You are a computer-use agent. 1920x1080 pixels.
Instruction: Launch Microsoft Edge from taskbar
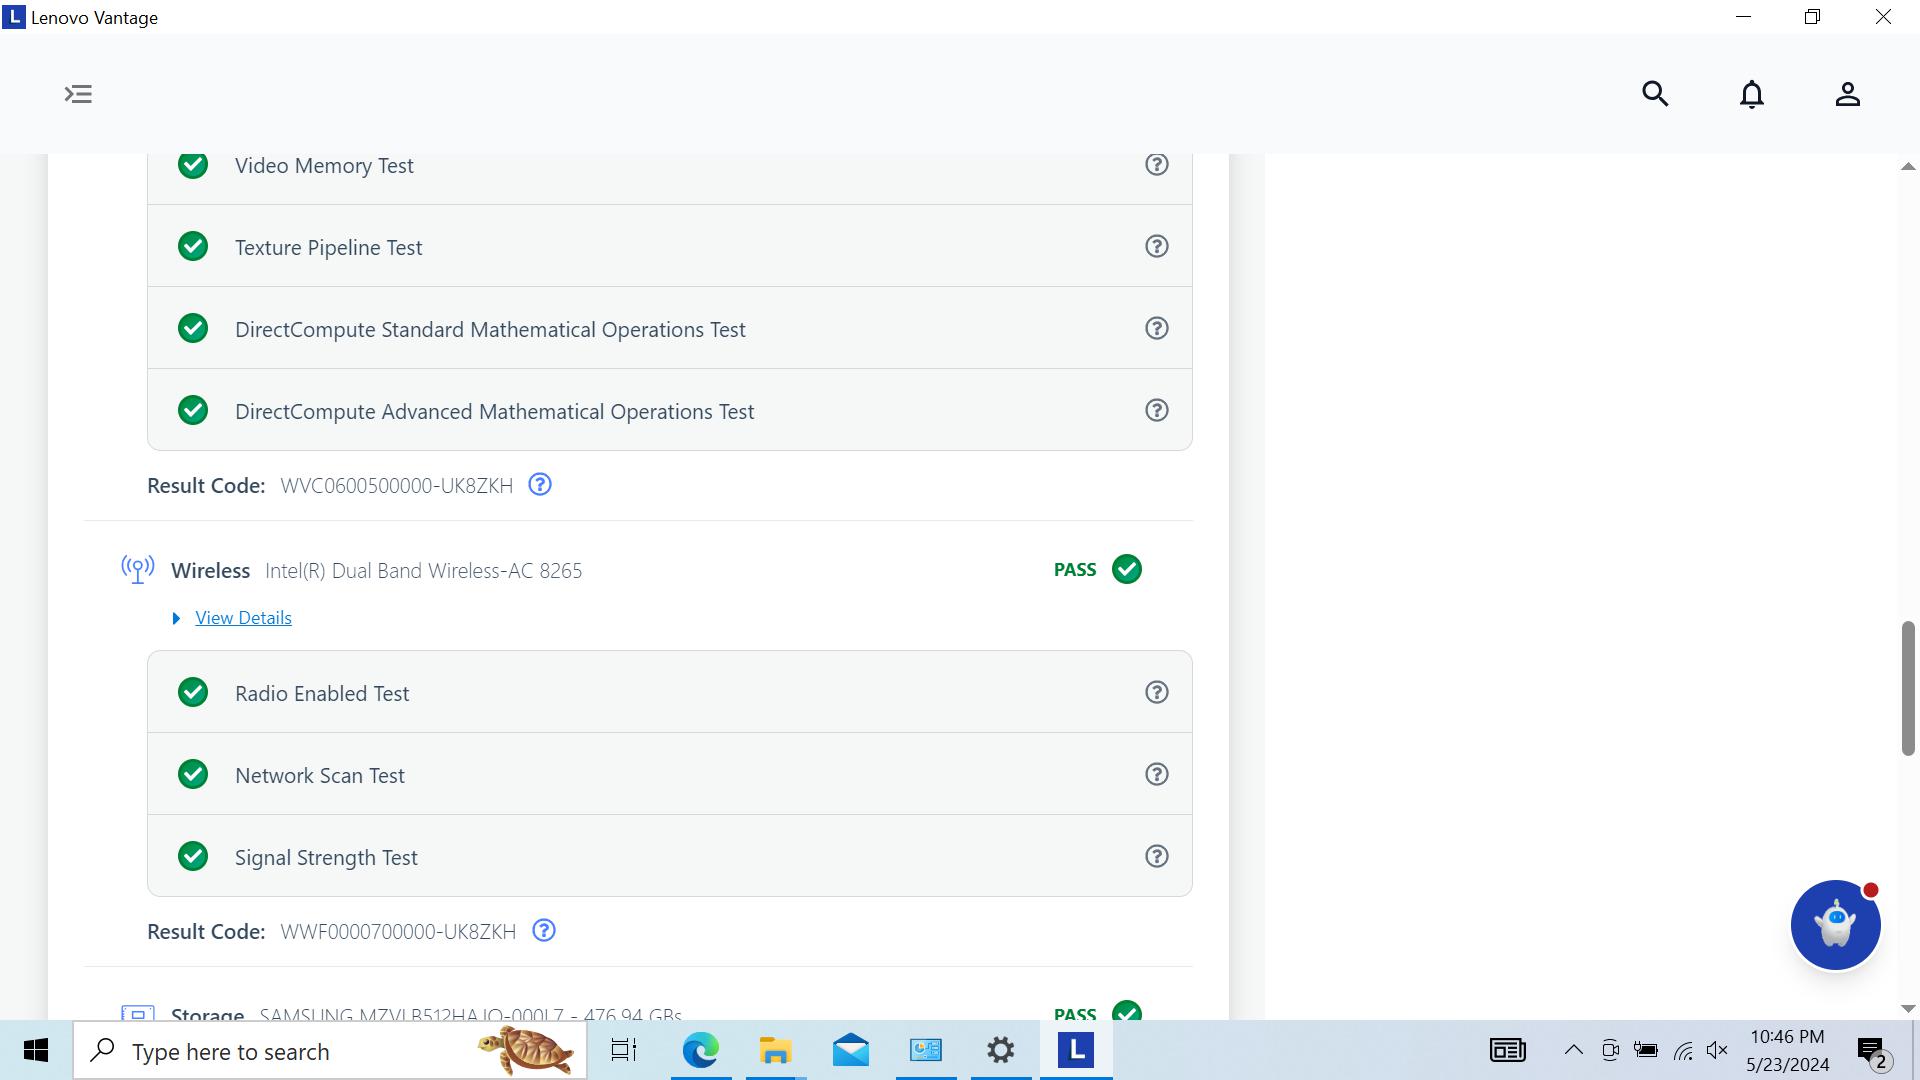[700, 1051]
